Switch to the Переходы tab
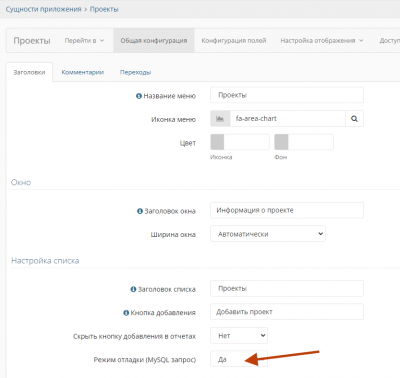400x378 pixels. coord(135,72)
